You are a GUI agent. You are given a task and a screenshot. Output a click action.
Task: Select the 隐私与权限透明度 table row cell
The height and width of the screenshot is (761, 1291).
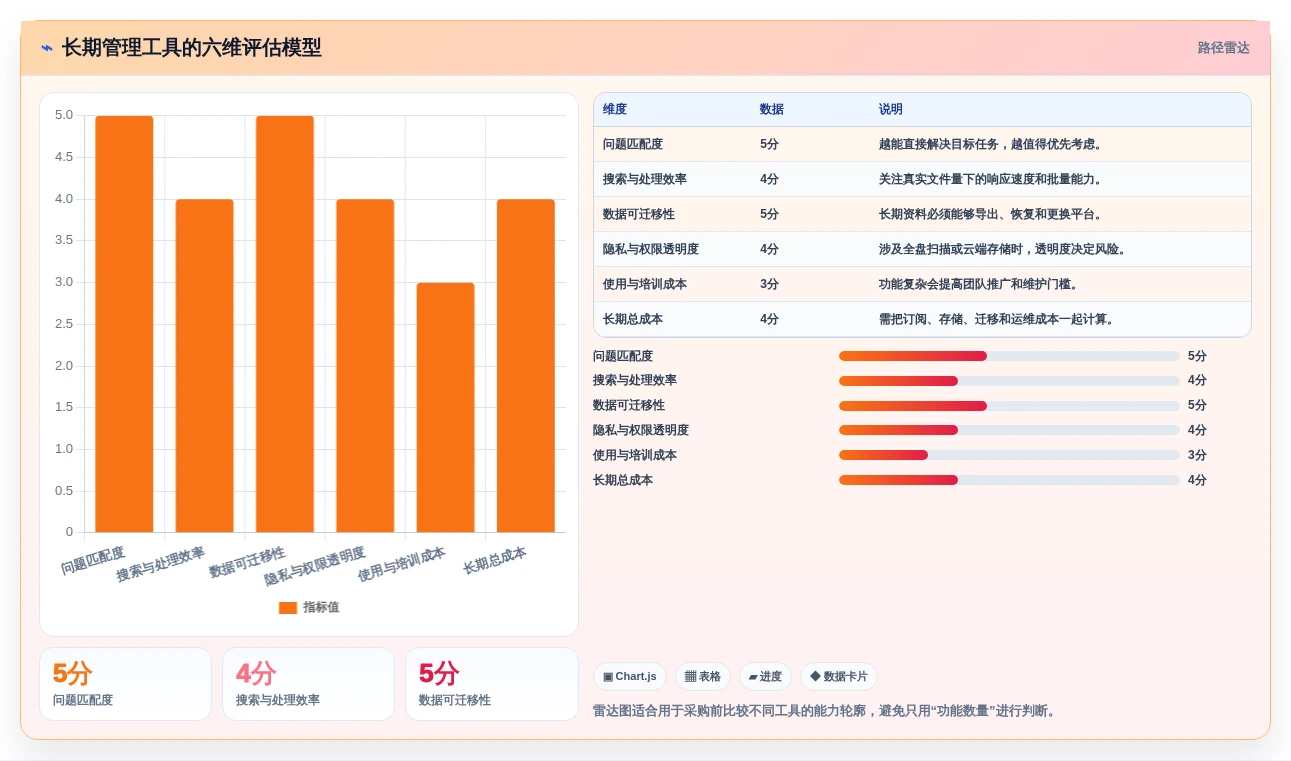tap(651, 249)
